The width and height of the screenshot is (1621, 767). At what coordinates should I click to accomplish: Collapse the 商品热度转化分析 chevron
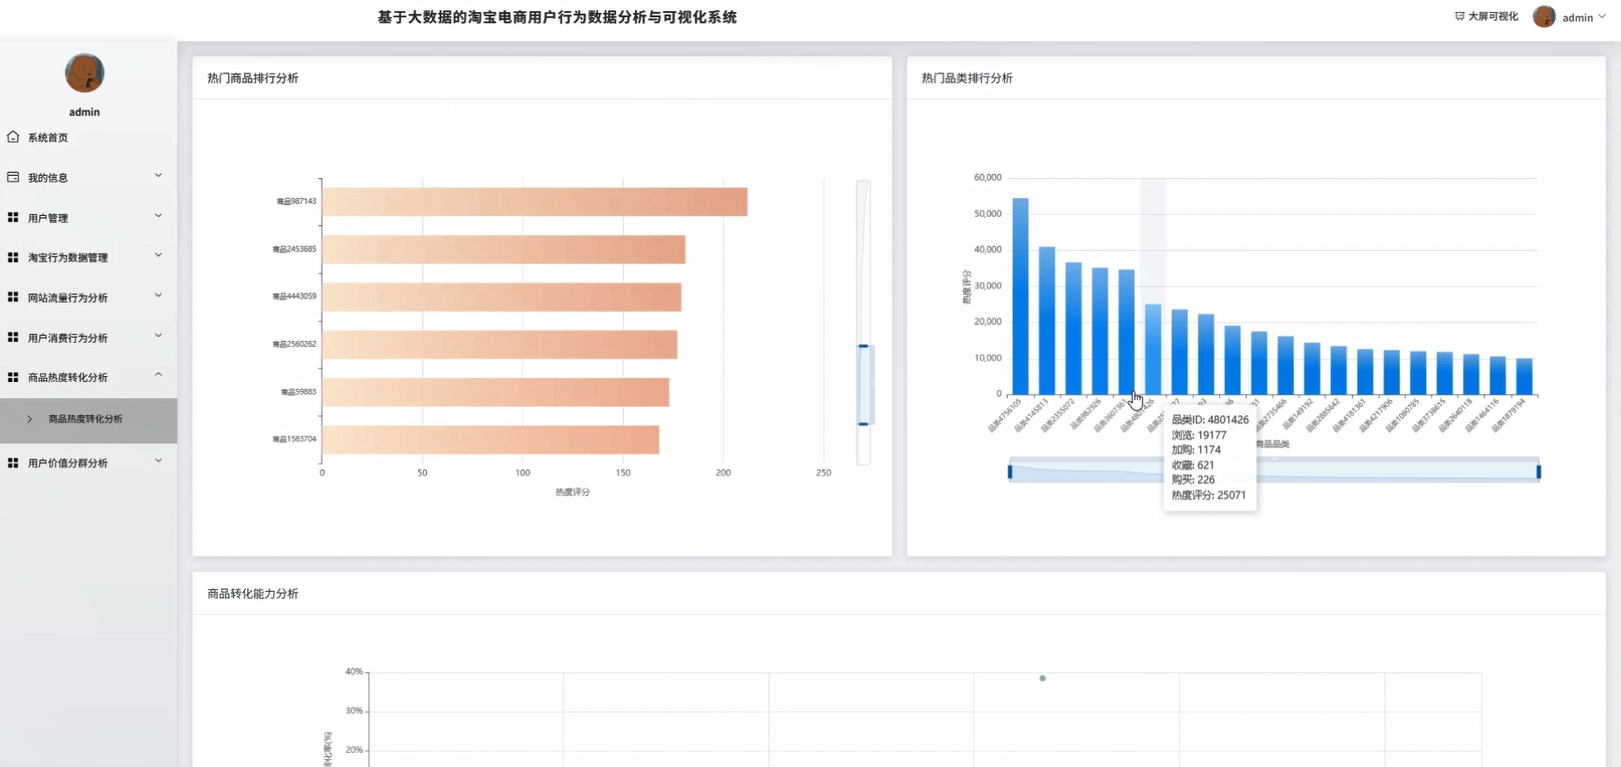pos(158,376)
